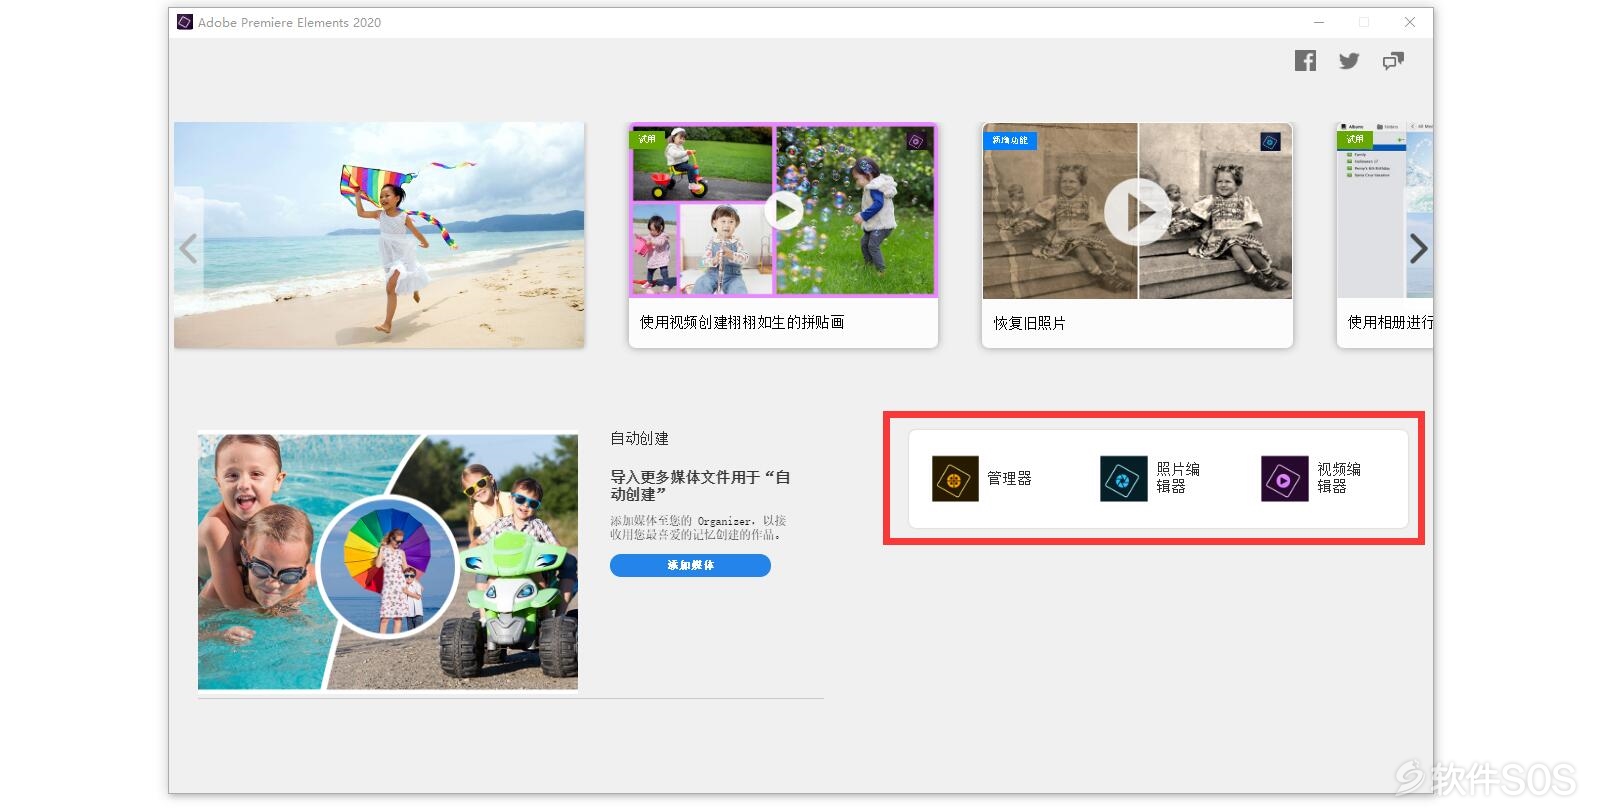Click the 新增功能 badge on old photo card
This screenshot has height=810, width=1597.
pyautogui.click(x=1010, y=140)
